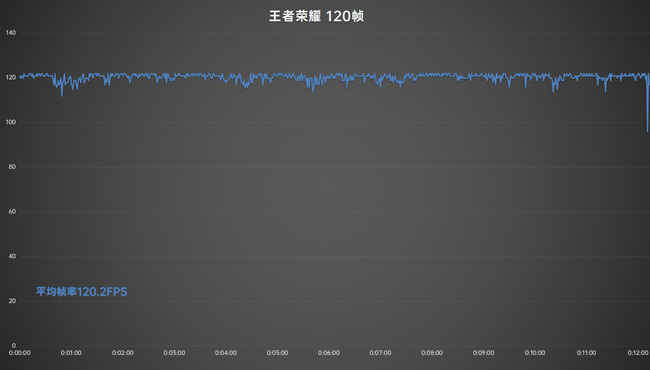
Task: Click the 0:01:00 time label
Action: [71, 353]
